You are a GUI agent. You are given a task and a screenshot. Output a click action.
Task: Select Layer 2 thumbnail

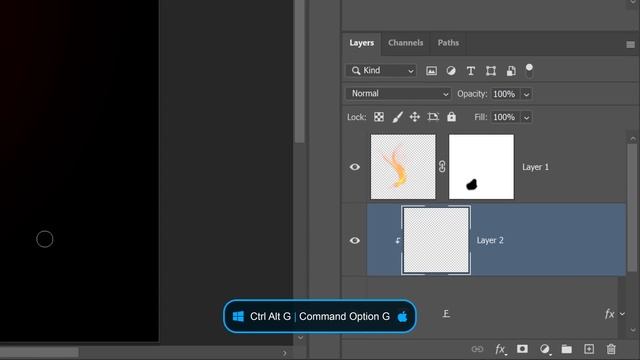pos(436,240)
